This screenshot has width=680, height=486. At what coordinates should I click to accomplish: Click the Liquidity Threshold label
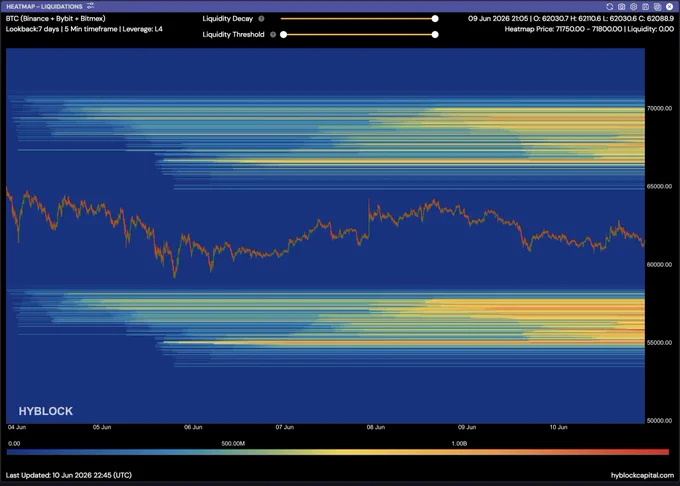233,35
